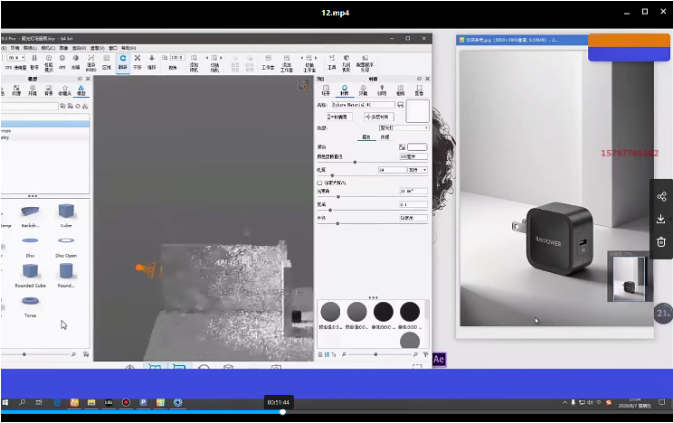Select the Torus model thumbnail
This screenshot has height=423, width=673.
[x=30, y=306]
